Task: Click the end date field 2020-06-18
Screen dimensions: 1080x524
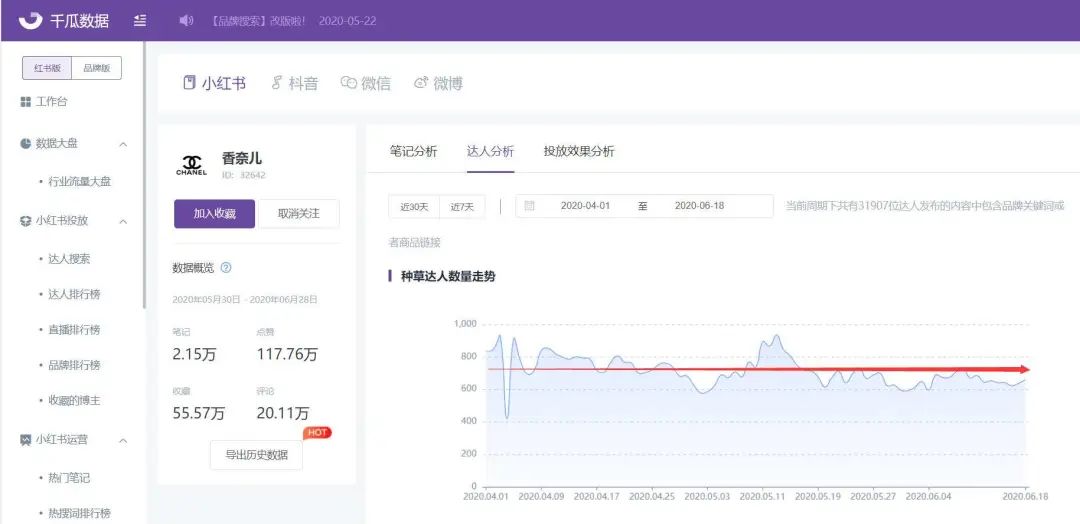Action: tap(699, 206)
